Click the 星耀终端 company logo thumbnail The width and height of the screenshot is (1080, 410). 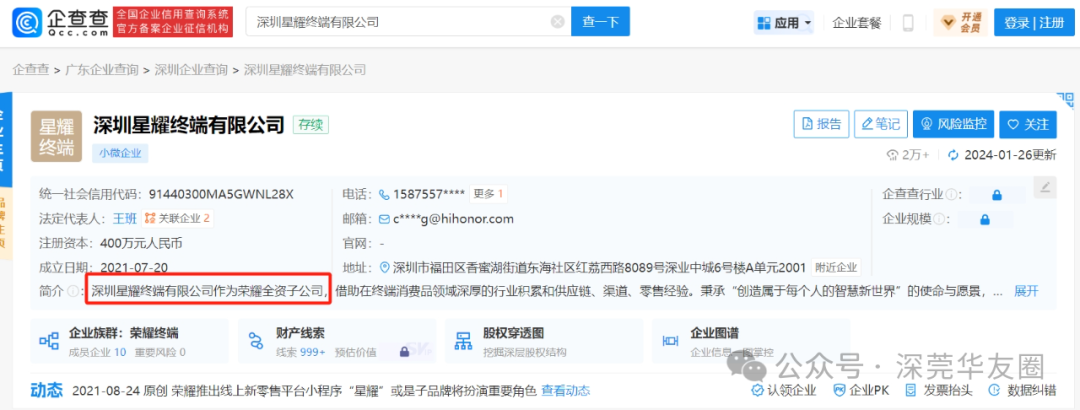(x=56, y=136)
